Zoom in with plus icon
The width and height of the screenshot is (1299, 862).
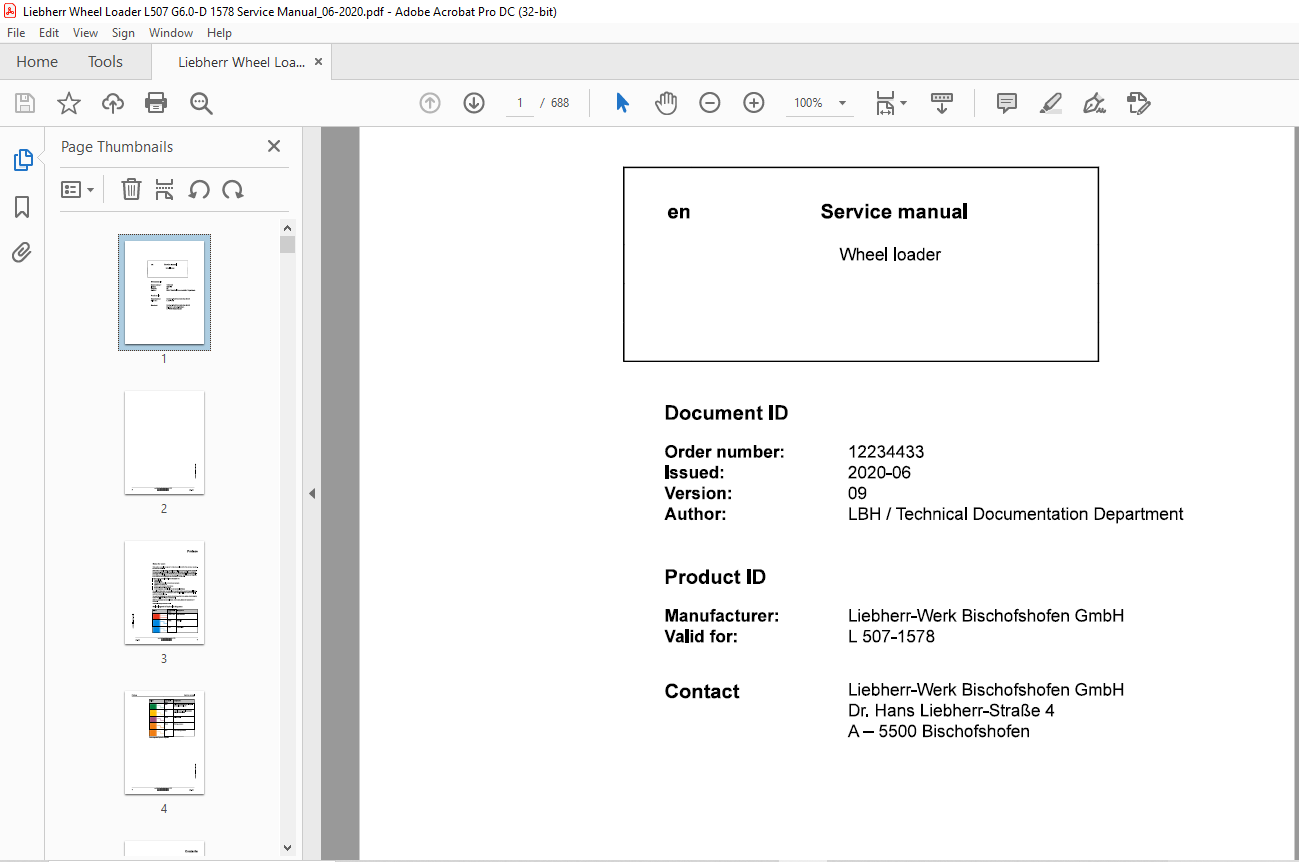coord(754,103)
